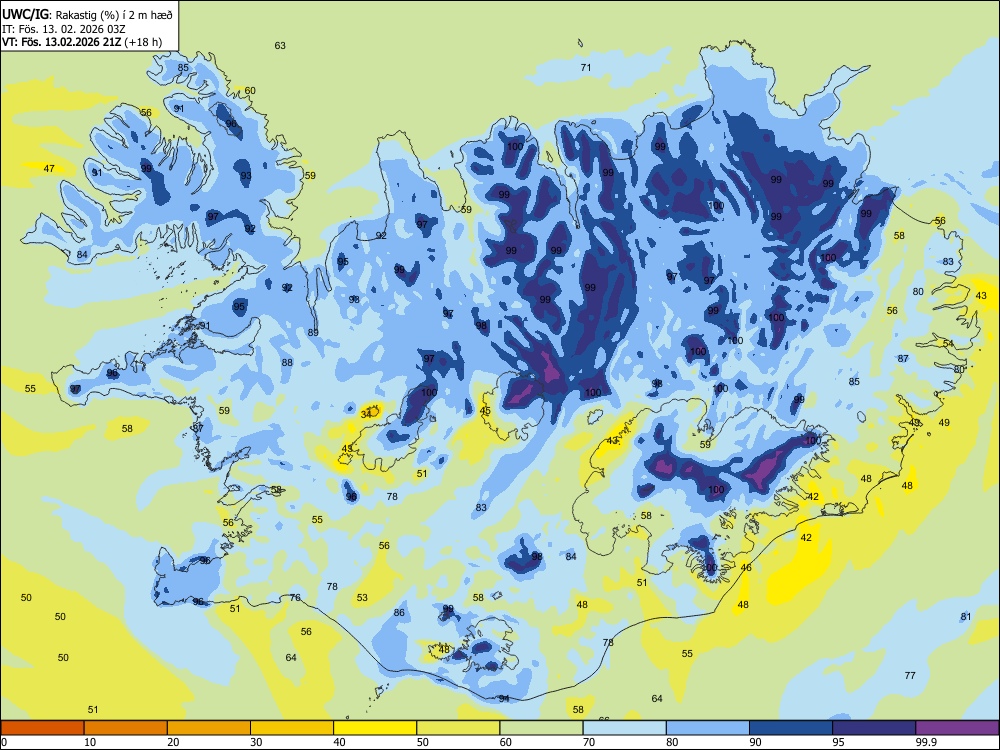Click the 'VT: Fös. 13.02.2026 21Z (+18 h)' line
1000x750 pixels.
coord(82,42)
